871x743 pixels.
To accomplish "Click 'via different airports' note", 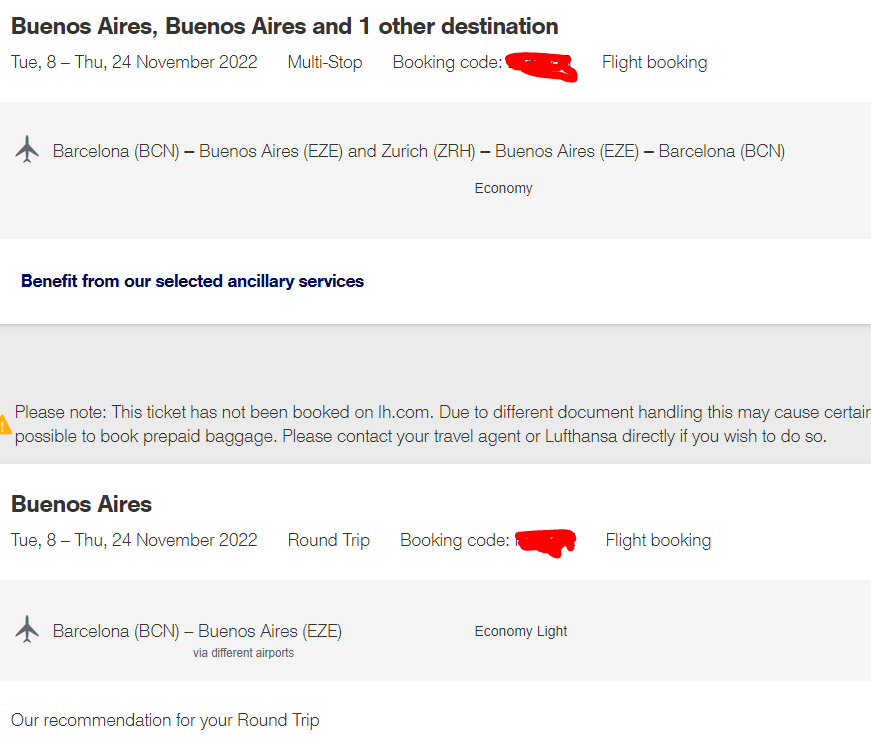I will point(243,653).
